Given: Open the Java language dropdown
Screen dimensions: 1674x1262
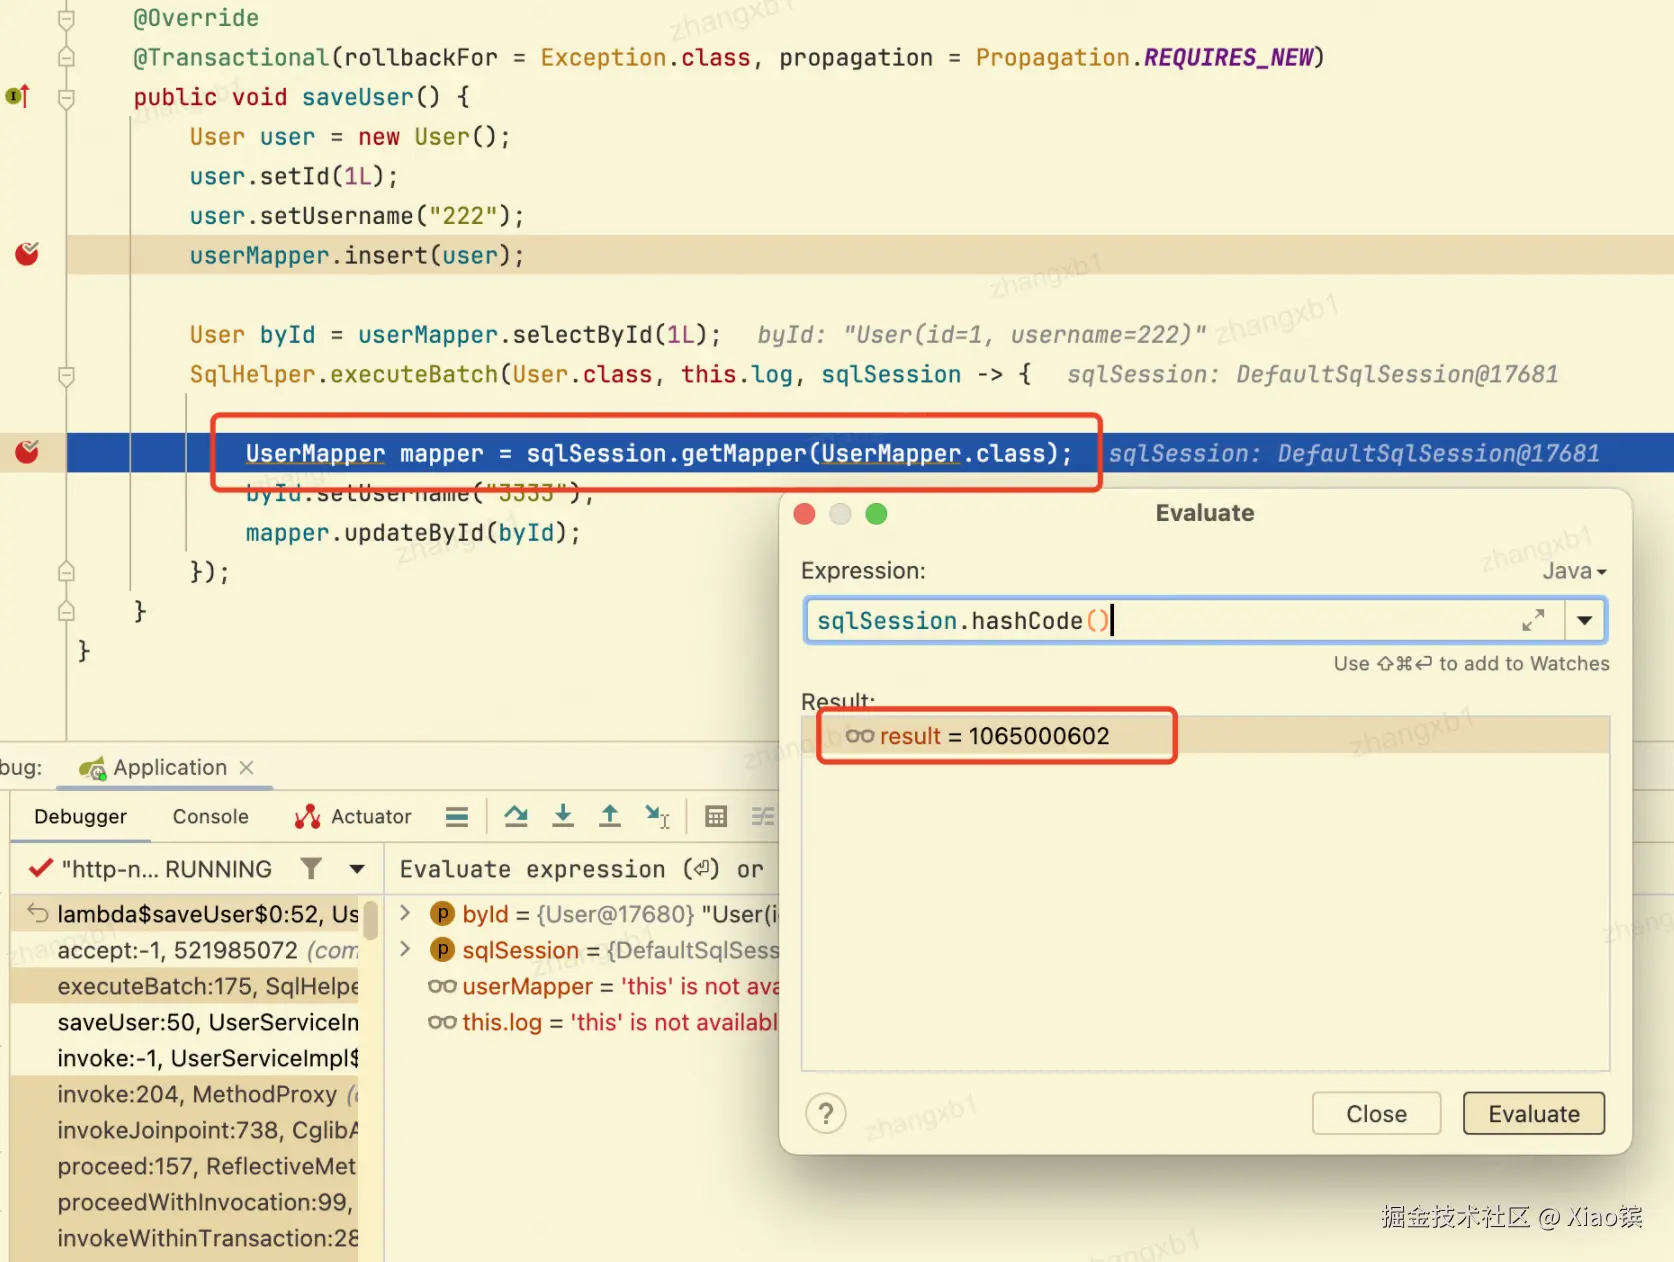Looking at the screenshot, I should click(1574, 571).
